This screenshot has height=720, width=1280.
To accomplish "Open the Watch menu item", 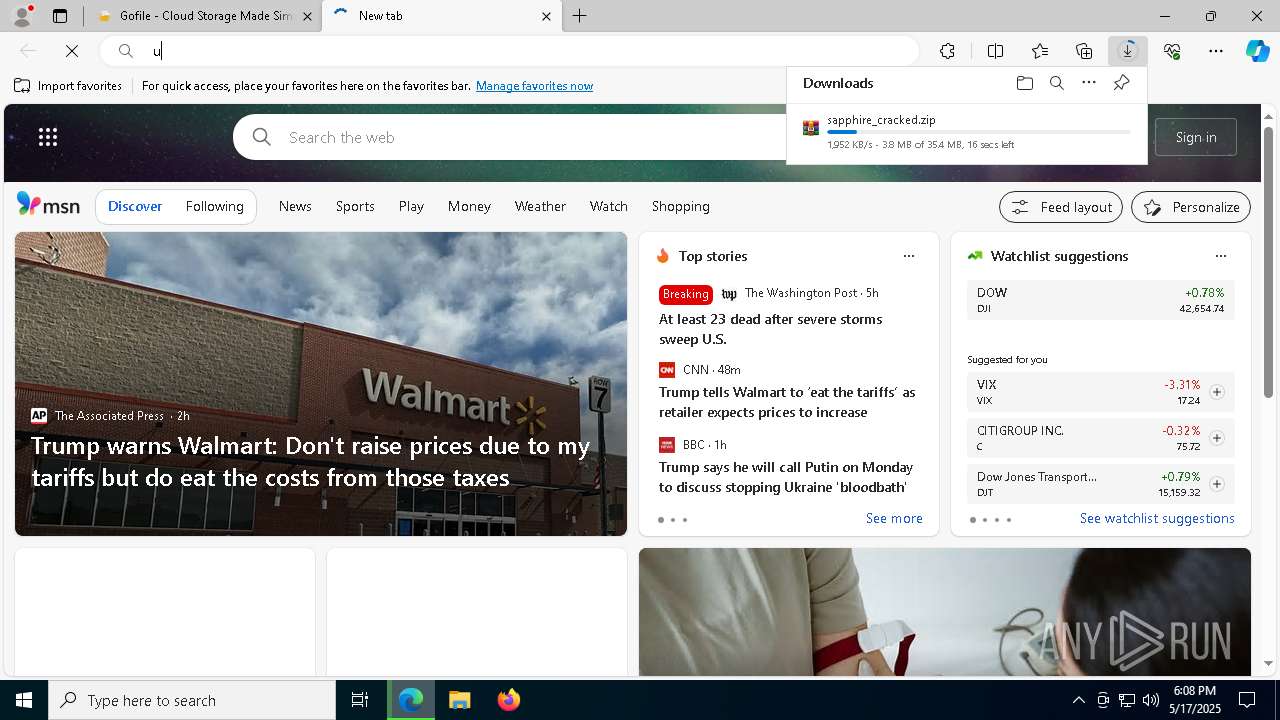I will 608,206.
